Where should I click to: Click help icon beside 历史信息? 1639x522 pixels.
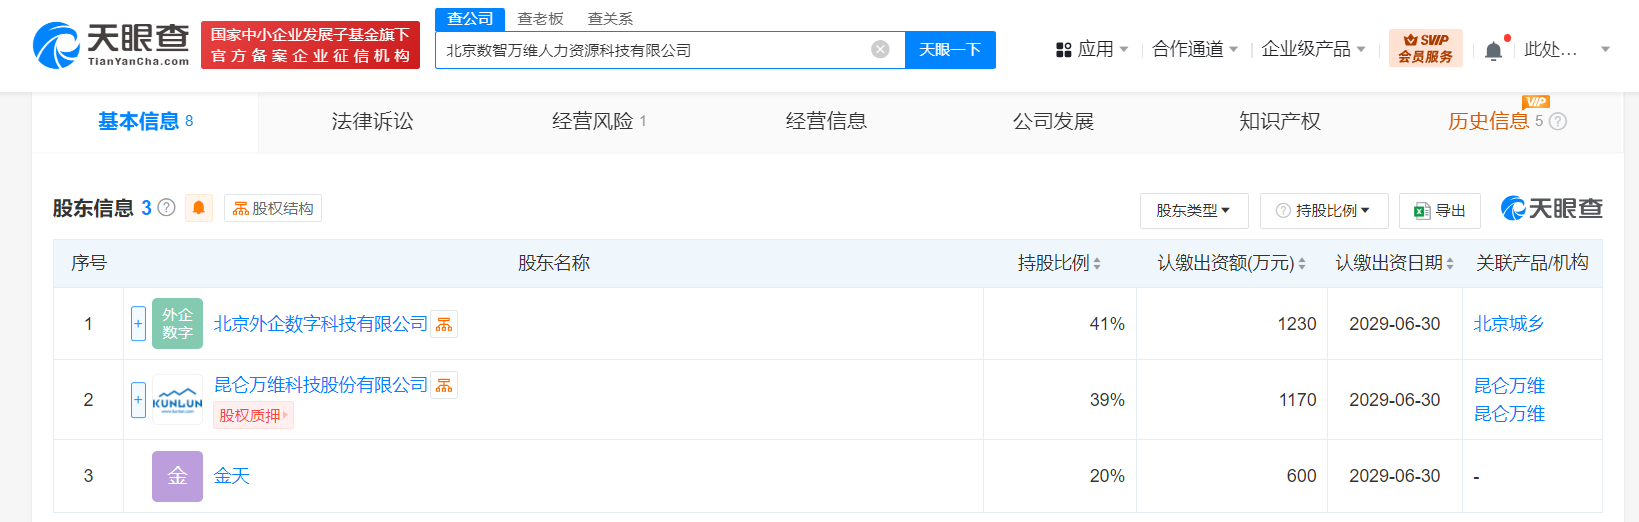tap(1557, 122)
